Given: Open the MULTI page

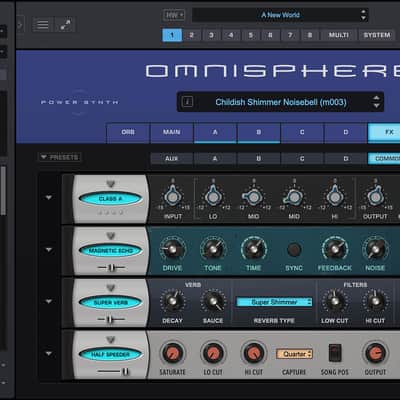Looking at the screenshot, I should [x=339, y=35].
